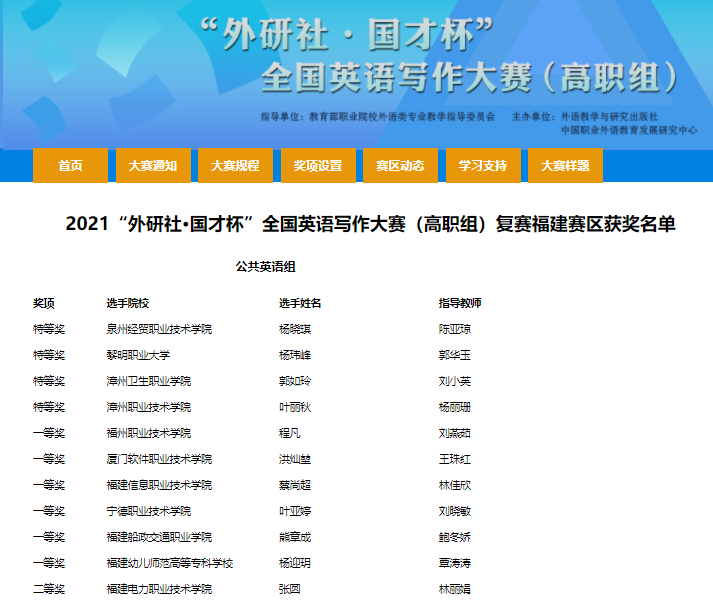
Task: Click the 选手姓名 column header
Action: click(300, 303)
